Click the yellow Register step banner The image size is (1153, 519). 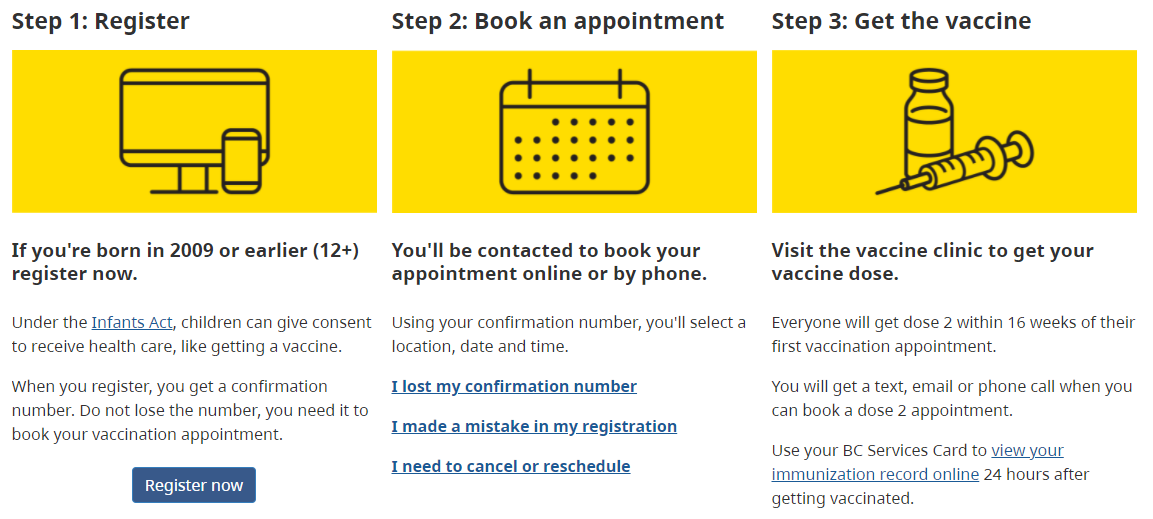[194, 132]
